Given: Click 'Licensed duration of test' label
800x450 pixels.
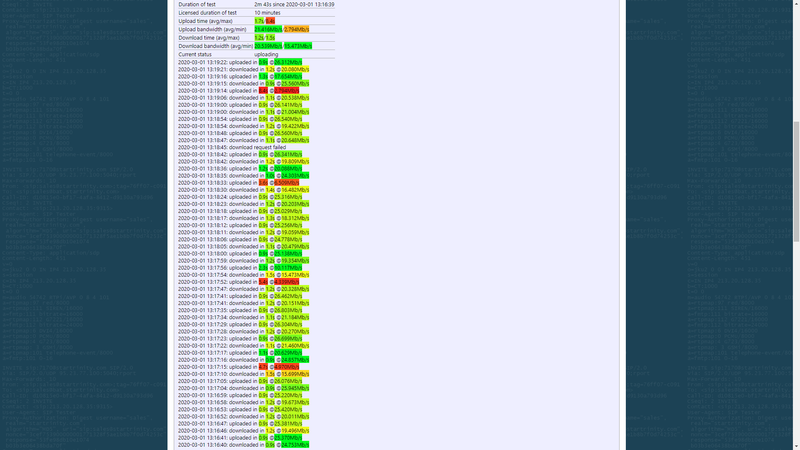Looking at the screenshot, I should pyautogui.click(x=208, y=12).
